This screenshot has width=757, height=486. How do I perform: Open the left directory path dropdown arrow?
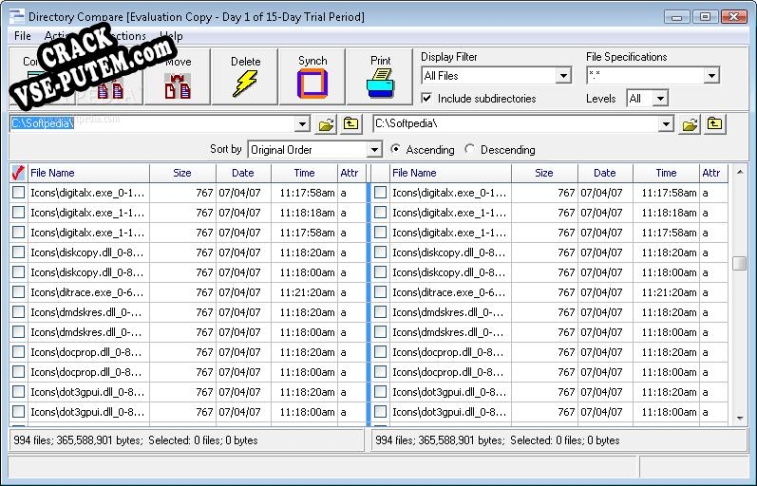[302, 124]
